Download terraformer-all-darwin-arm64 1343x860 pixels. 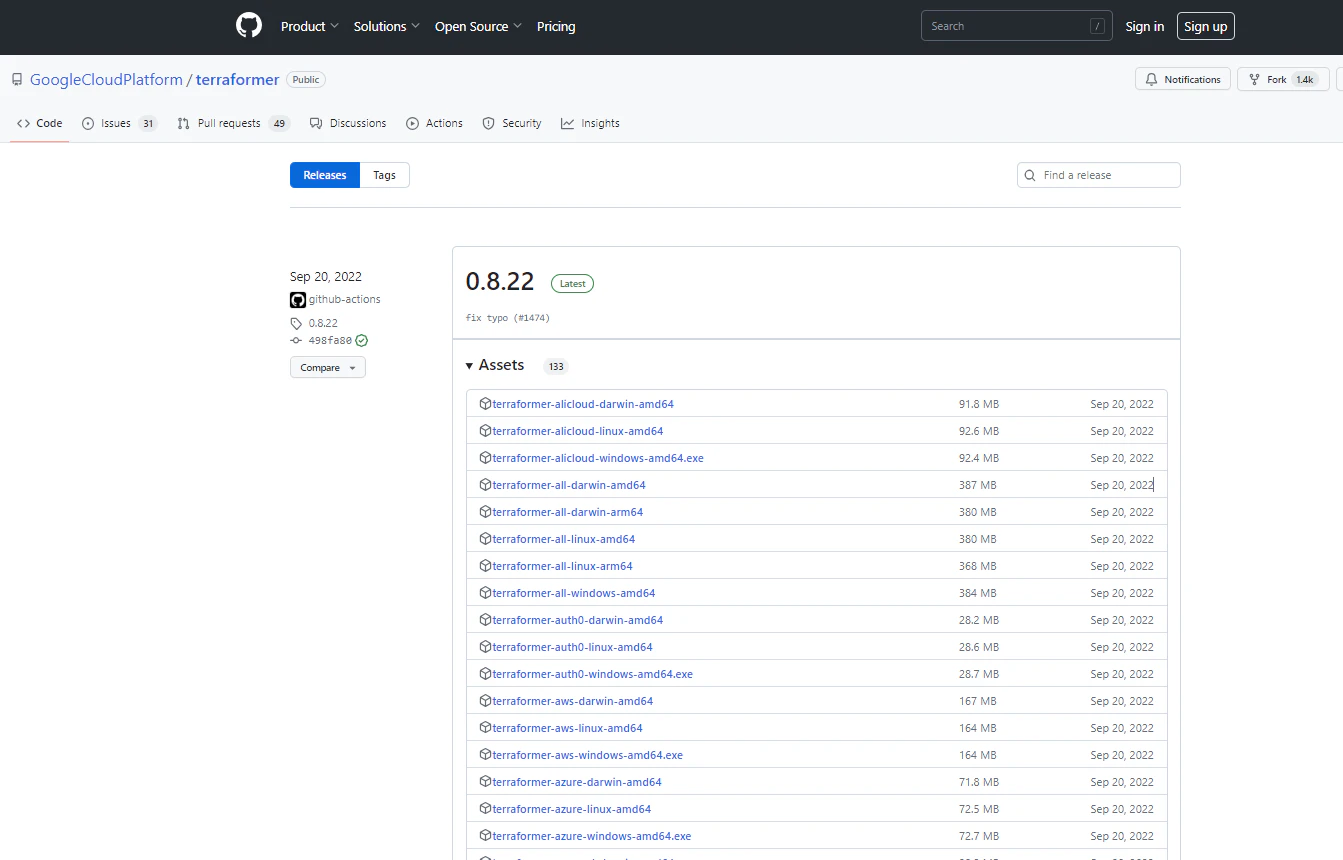coord(568,512)
